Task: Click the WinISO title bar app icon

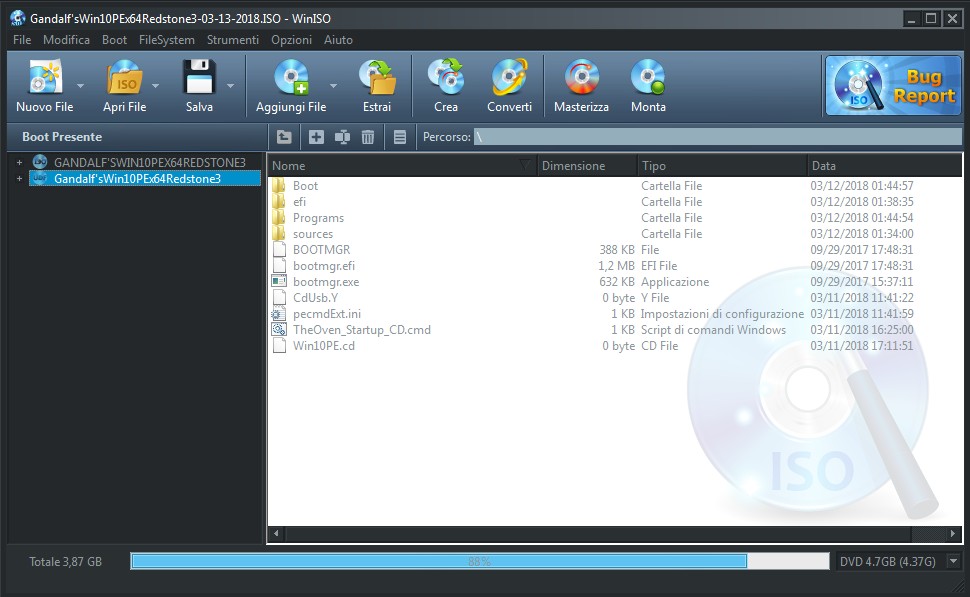Action: point(18,18)
